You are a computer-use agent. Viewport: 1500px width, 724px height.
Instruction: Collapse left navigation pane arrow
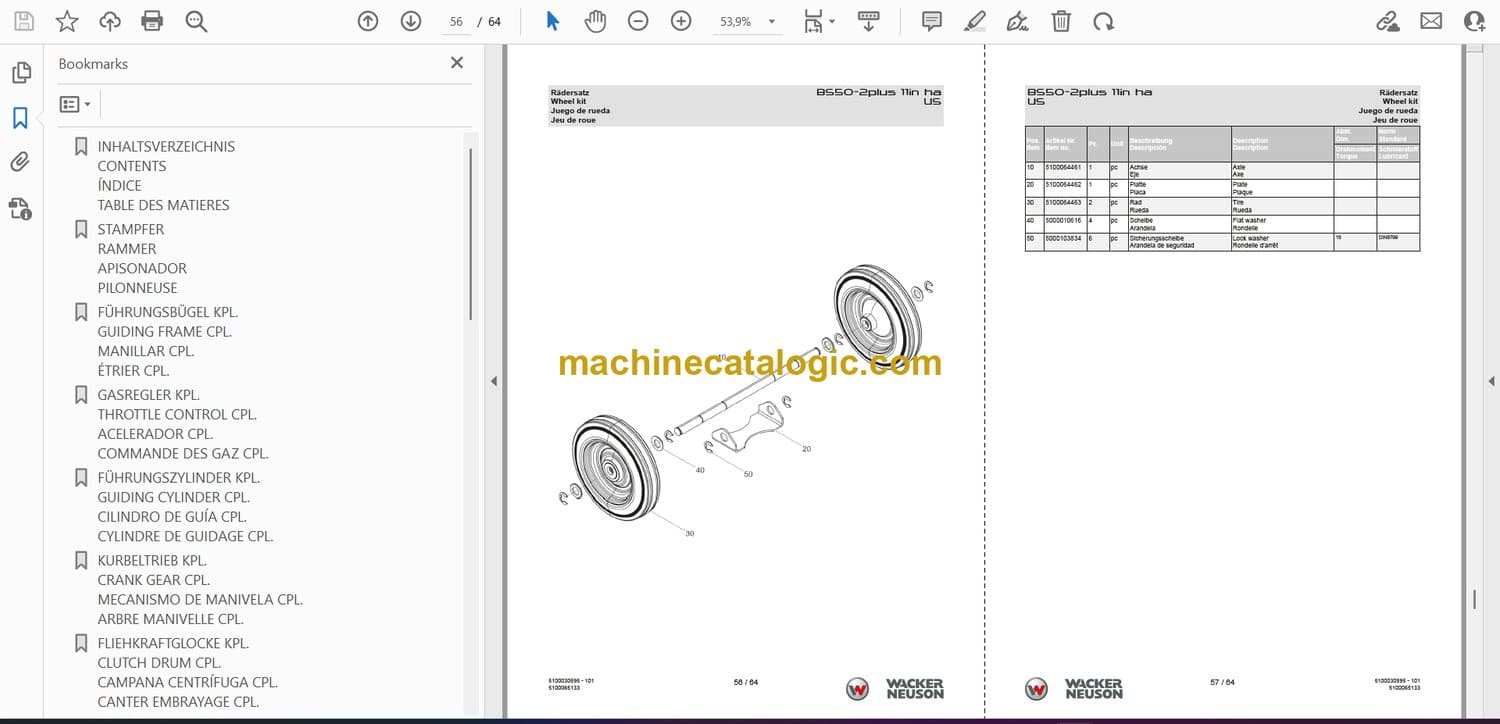click(x=492, y=381)
